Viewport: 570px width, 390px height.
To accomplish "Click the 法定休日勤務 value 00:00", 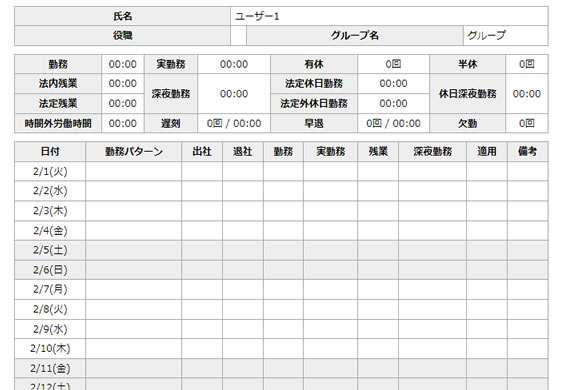I will (x=393, y=84).
